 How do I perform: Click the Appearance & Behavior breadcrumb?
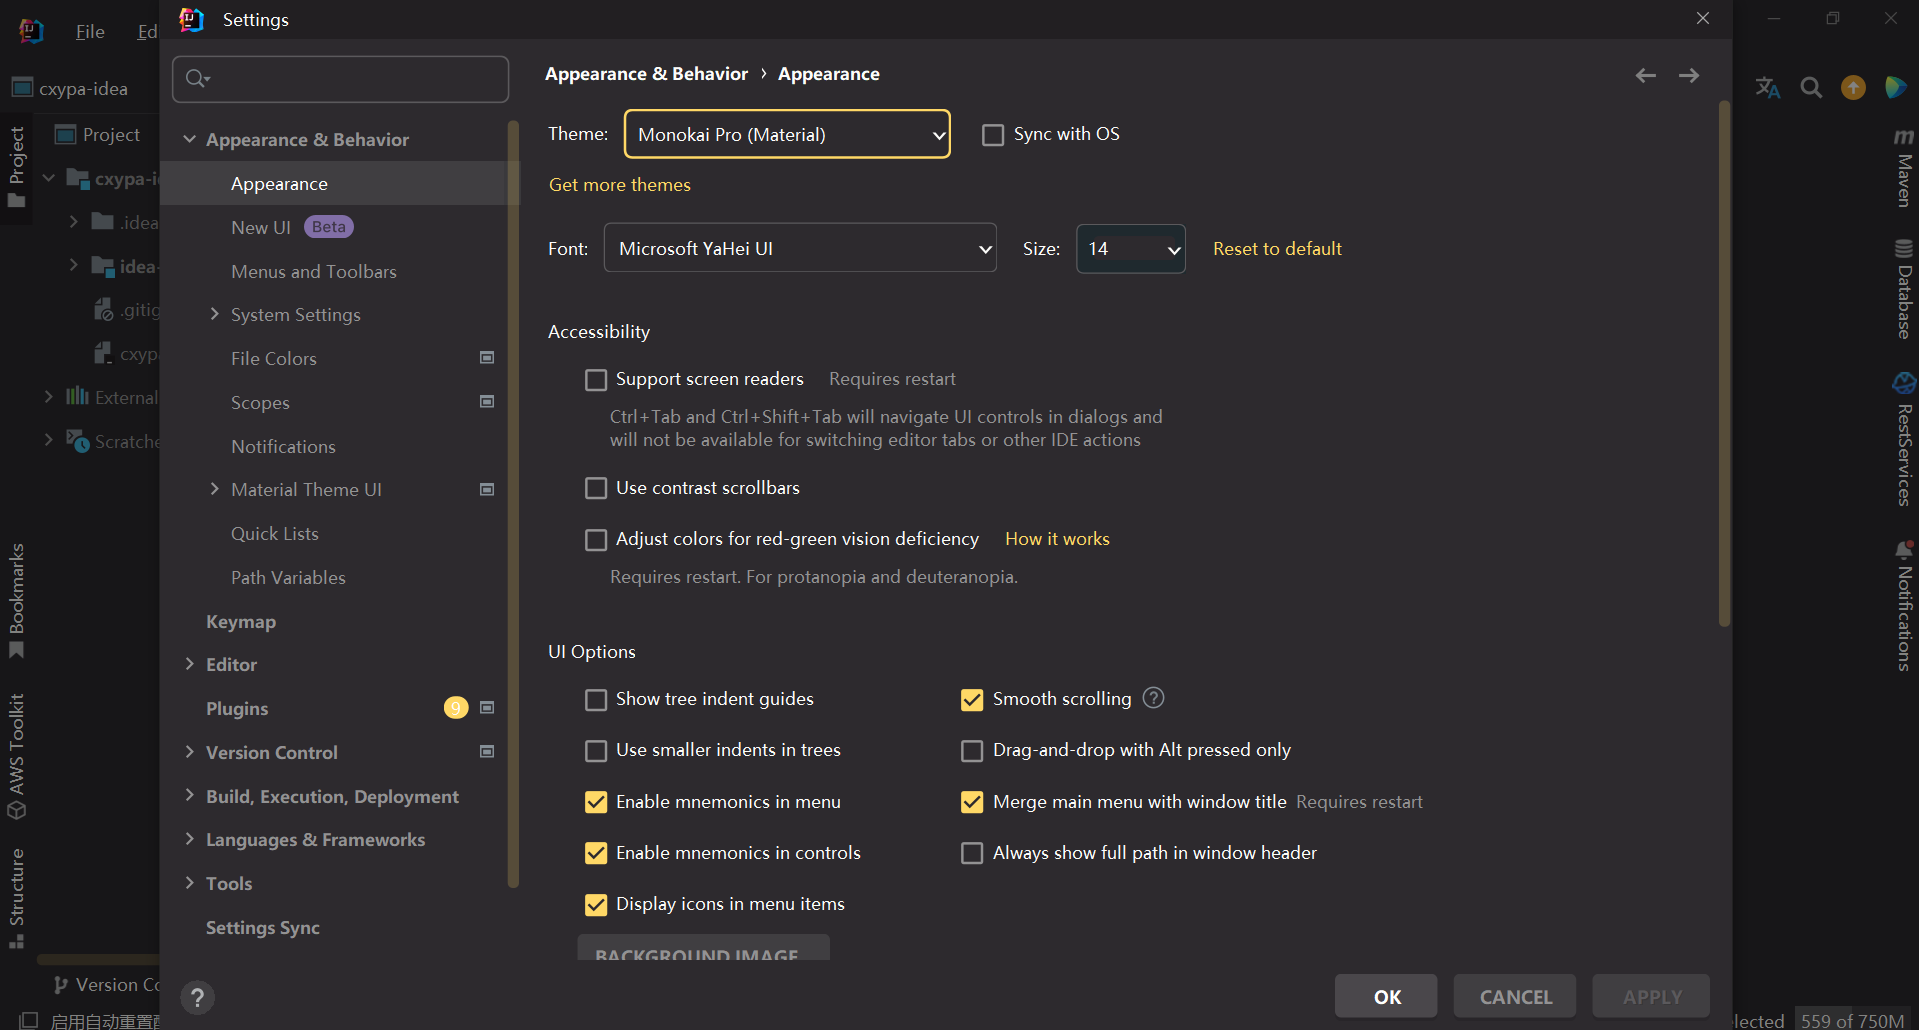point(646,73)
